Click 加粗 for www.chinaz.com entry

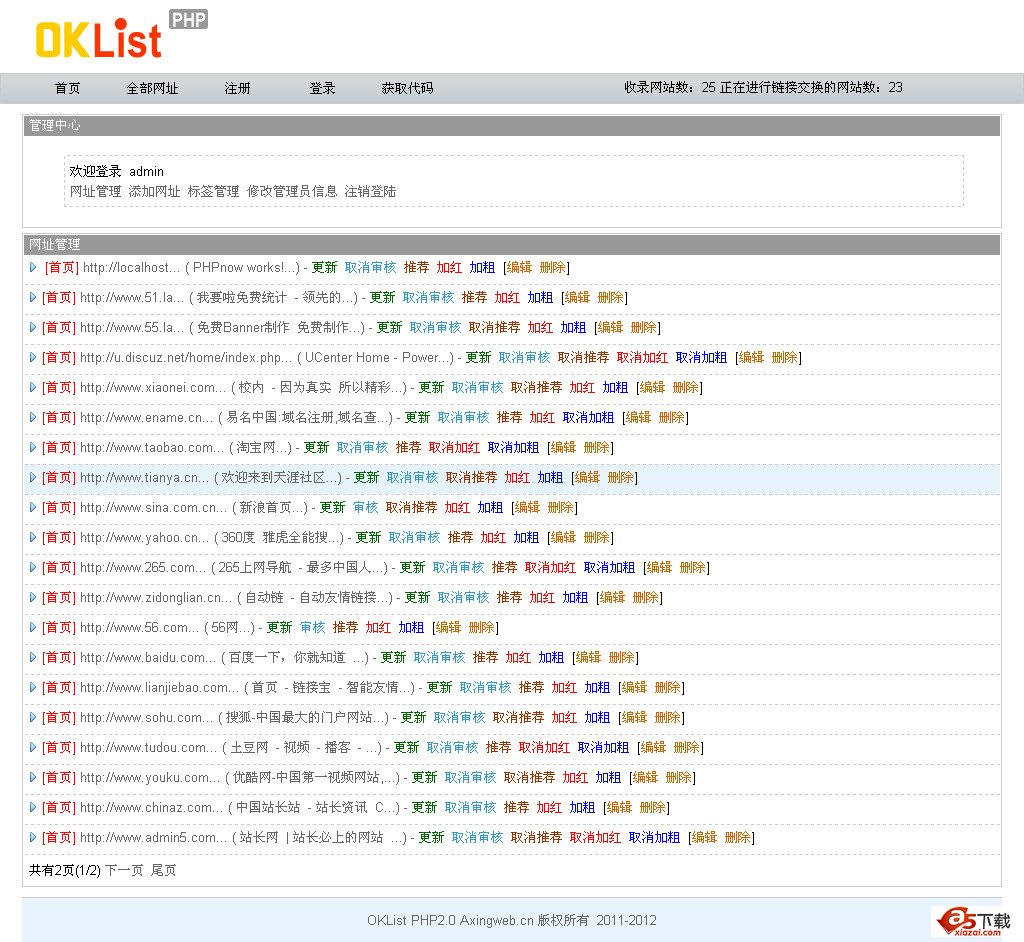[x=582, y=807]
